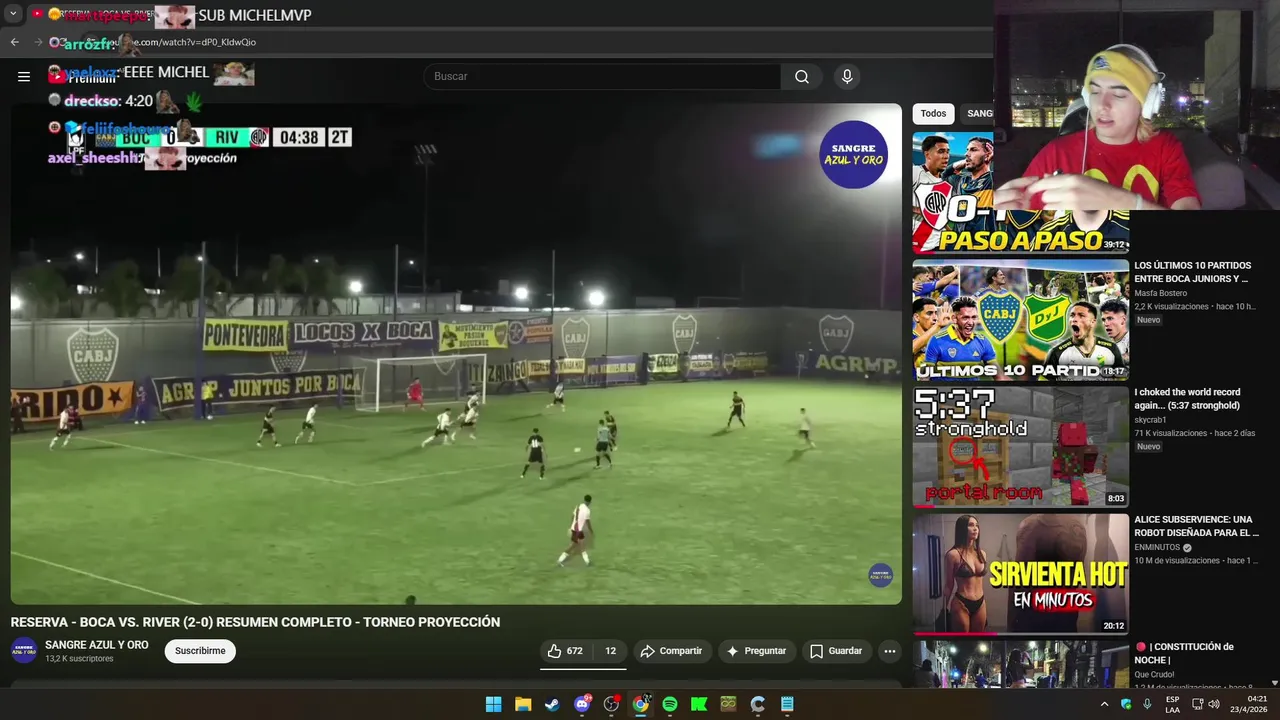Open ENMINUTOS channel name

tap(1157, 547)
